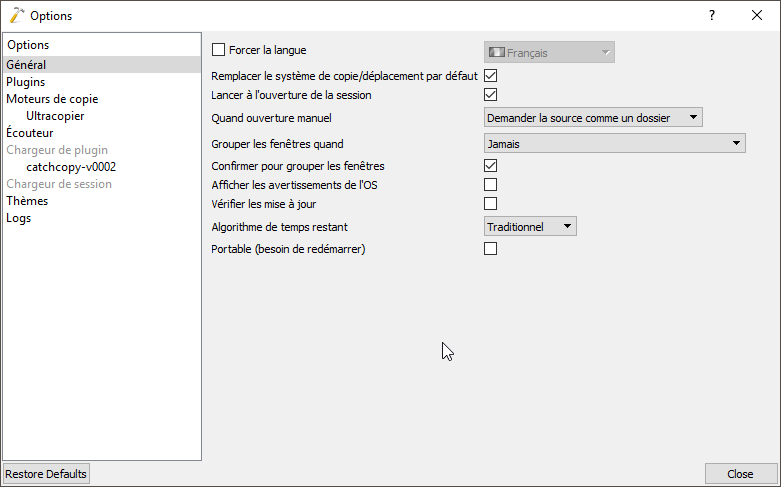Select the Ultracopier copy engine entry
The height and width of the screenshot is (487, 781).
tap(56, 116)
